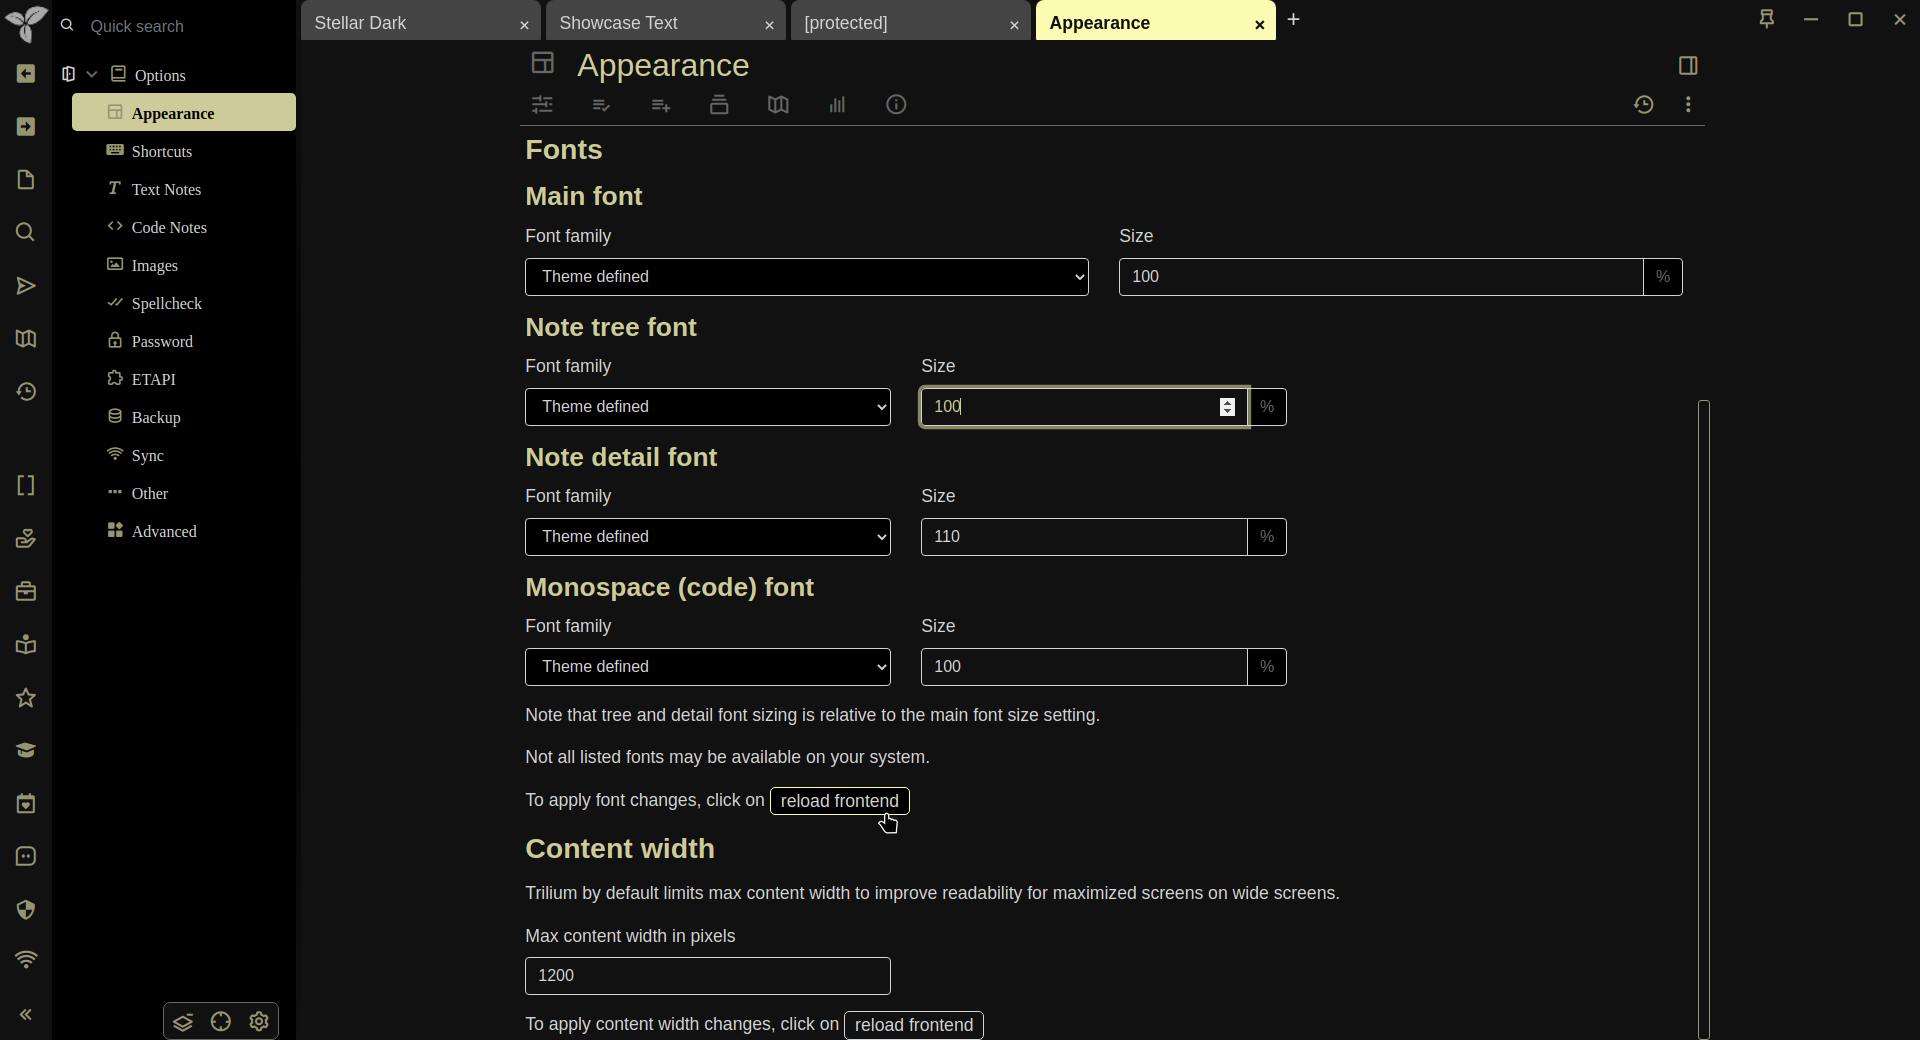Click the options page vertical scrollbar
The image size is (1920, 1040).
point(1704,719)
